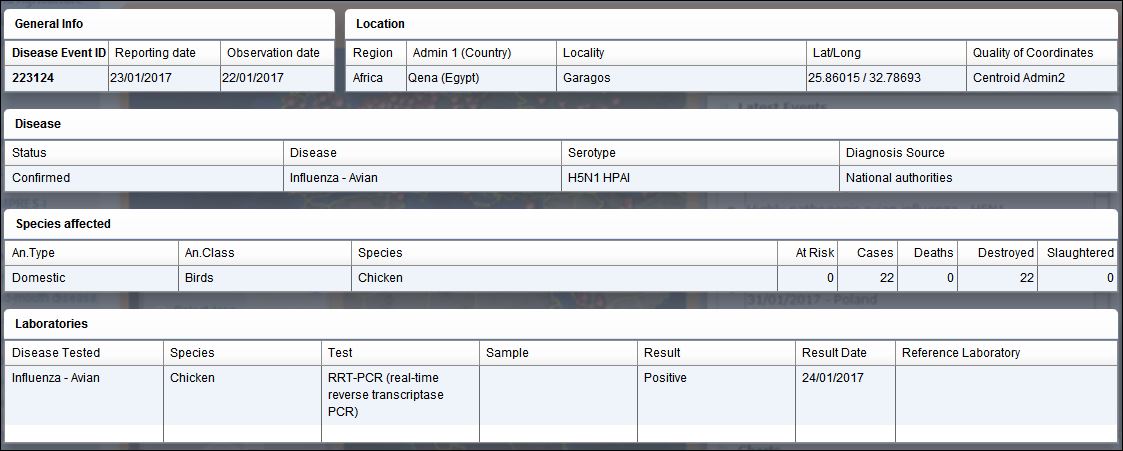
Task: Select the Destroyed count value 22
Action: tap(1027, 278)
